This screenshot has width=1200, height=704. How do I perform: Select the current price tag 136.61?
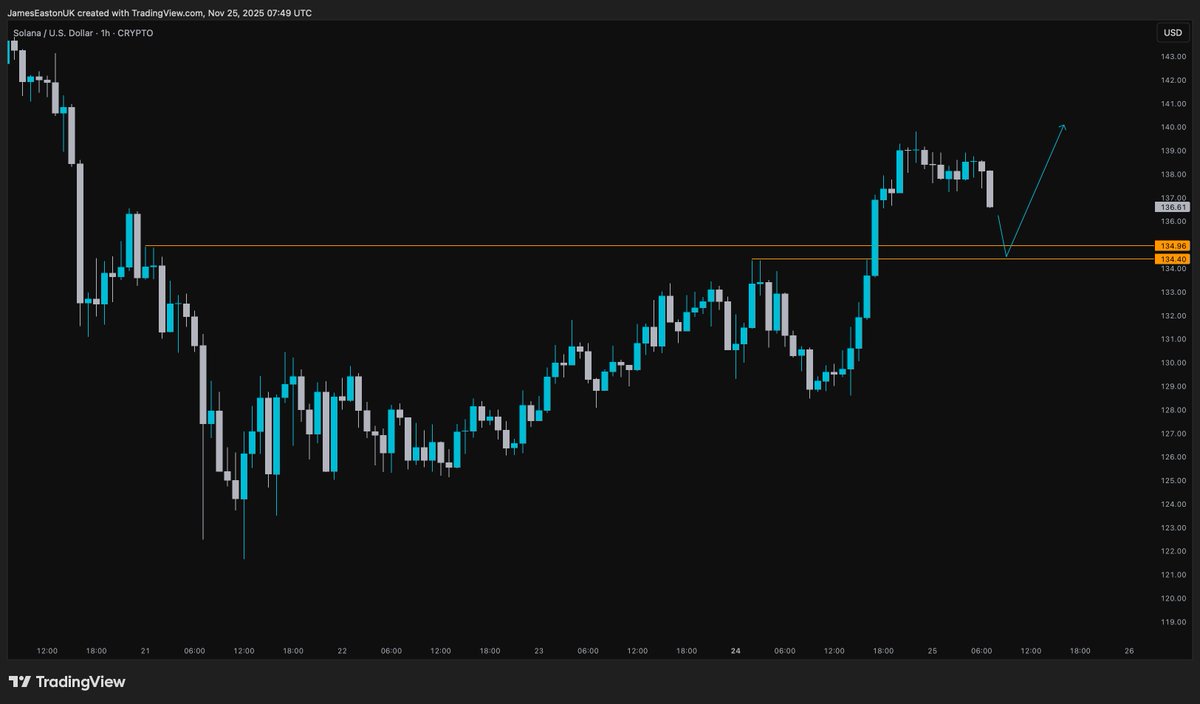pos(1172,207)
